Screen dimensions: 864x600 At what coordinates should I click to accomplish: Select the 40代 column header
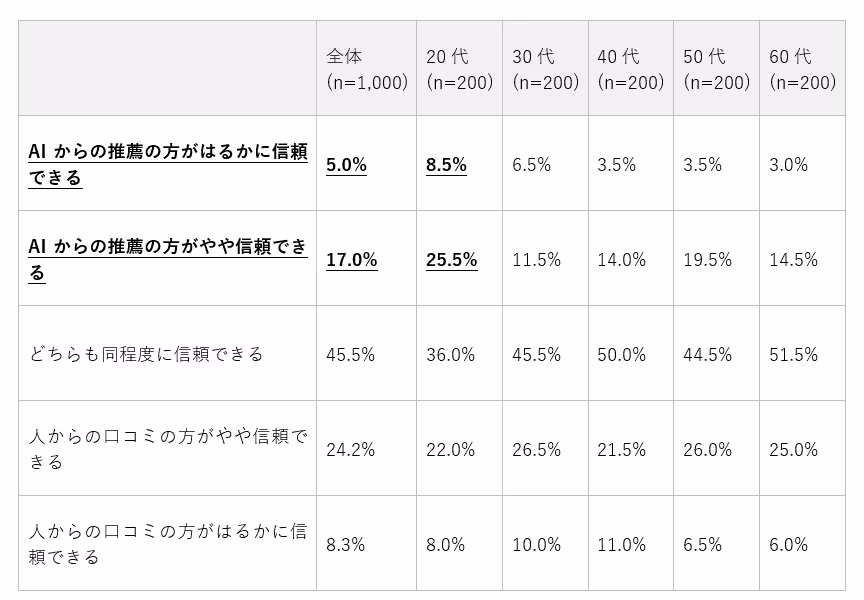click(631, 68)
